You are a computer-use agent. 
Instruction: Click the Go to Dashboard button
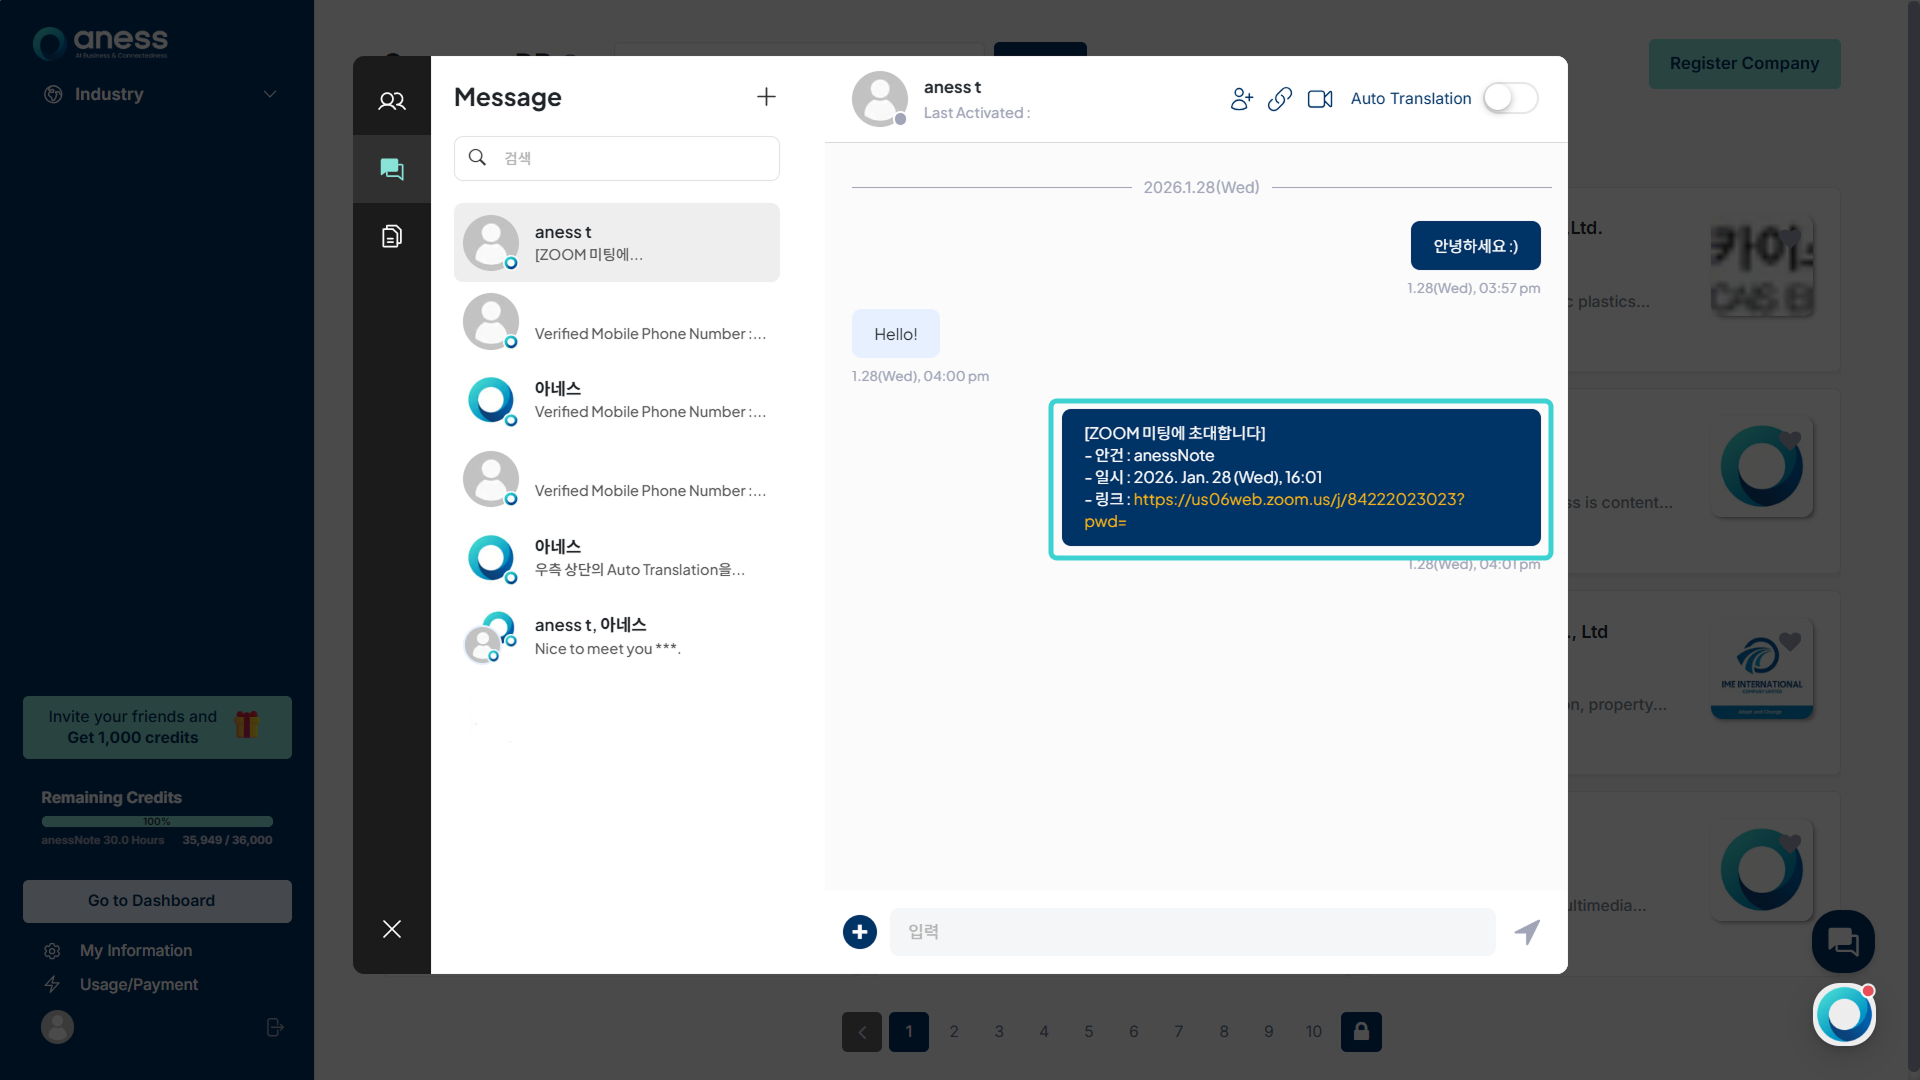click(x=157, y=900)
